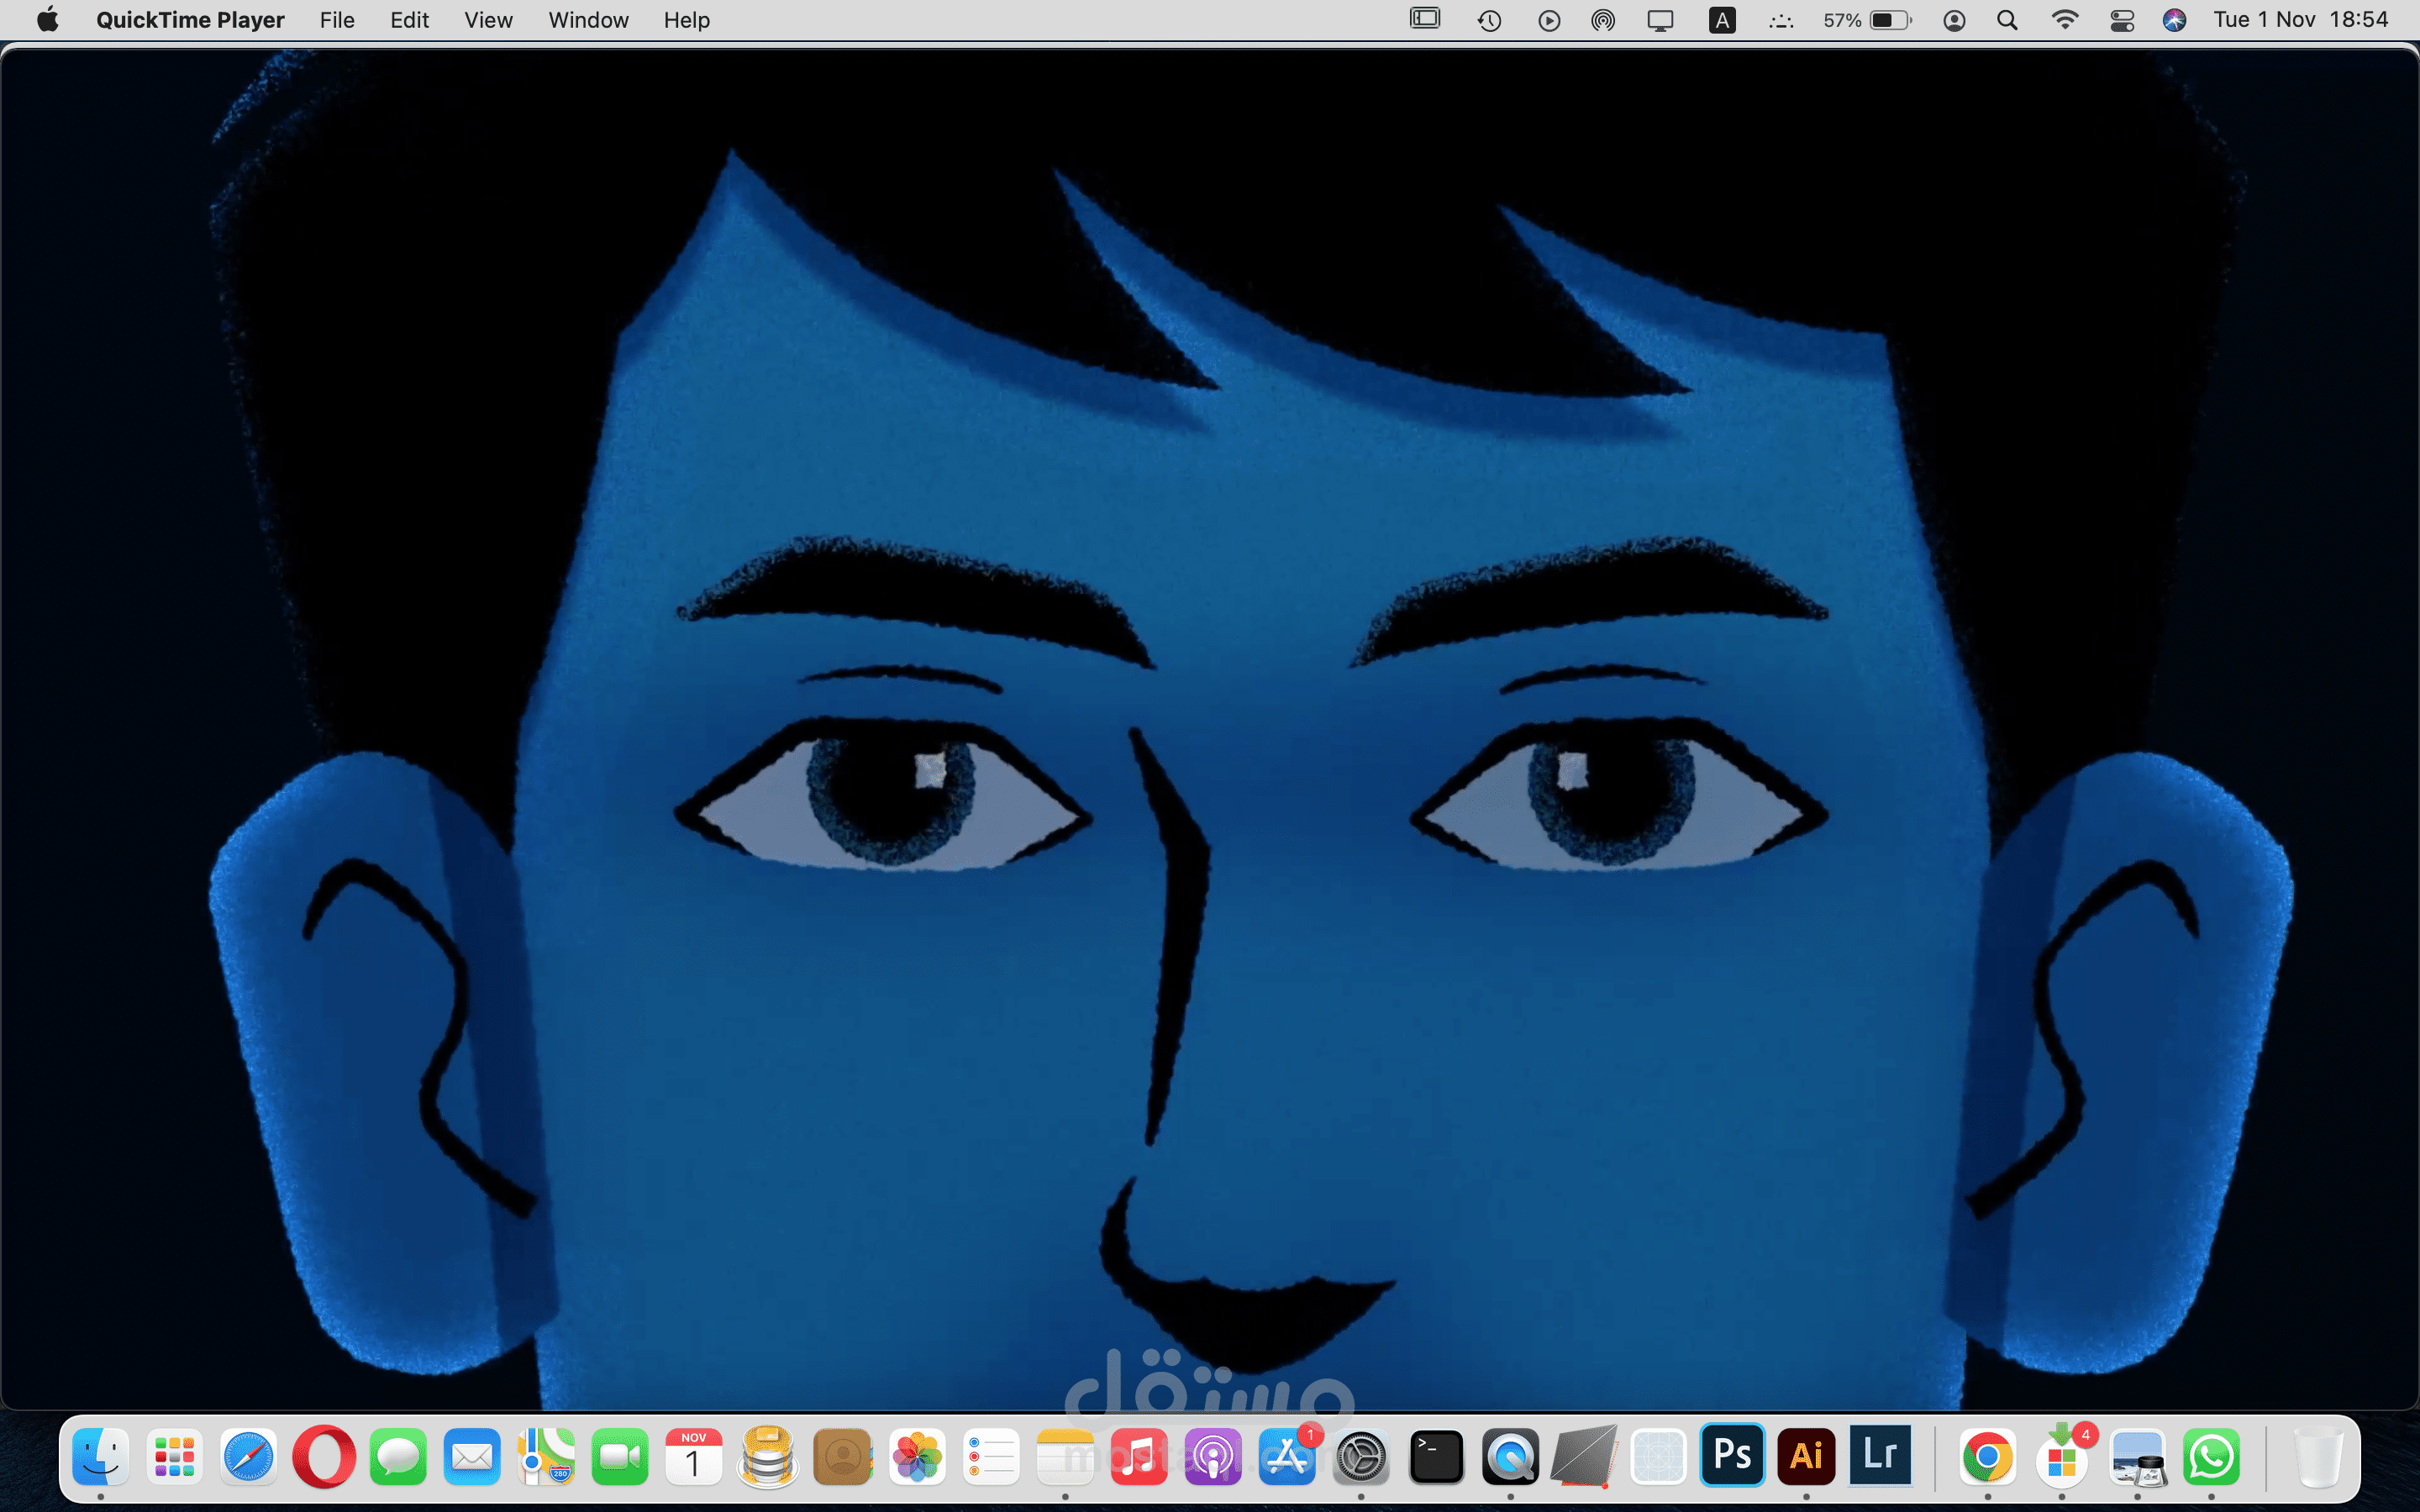Open the AirDrop concentric-rings status icon

[1603, 20]
